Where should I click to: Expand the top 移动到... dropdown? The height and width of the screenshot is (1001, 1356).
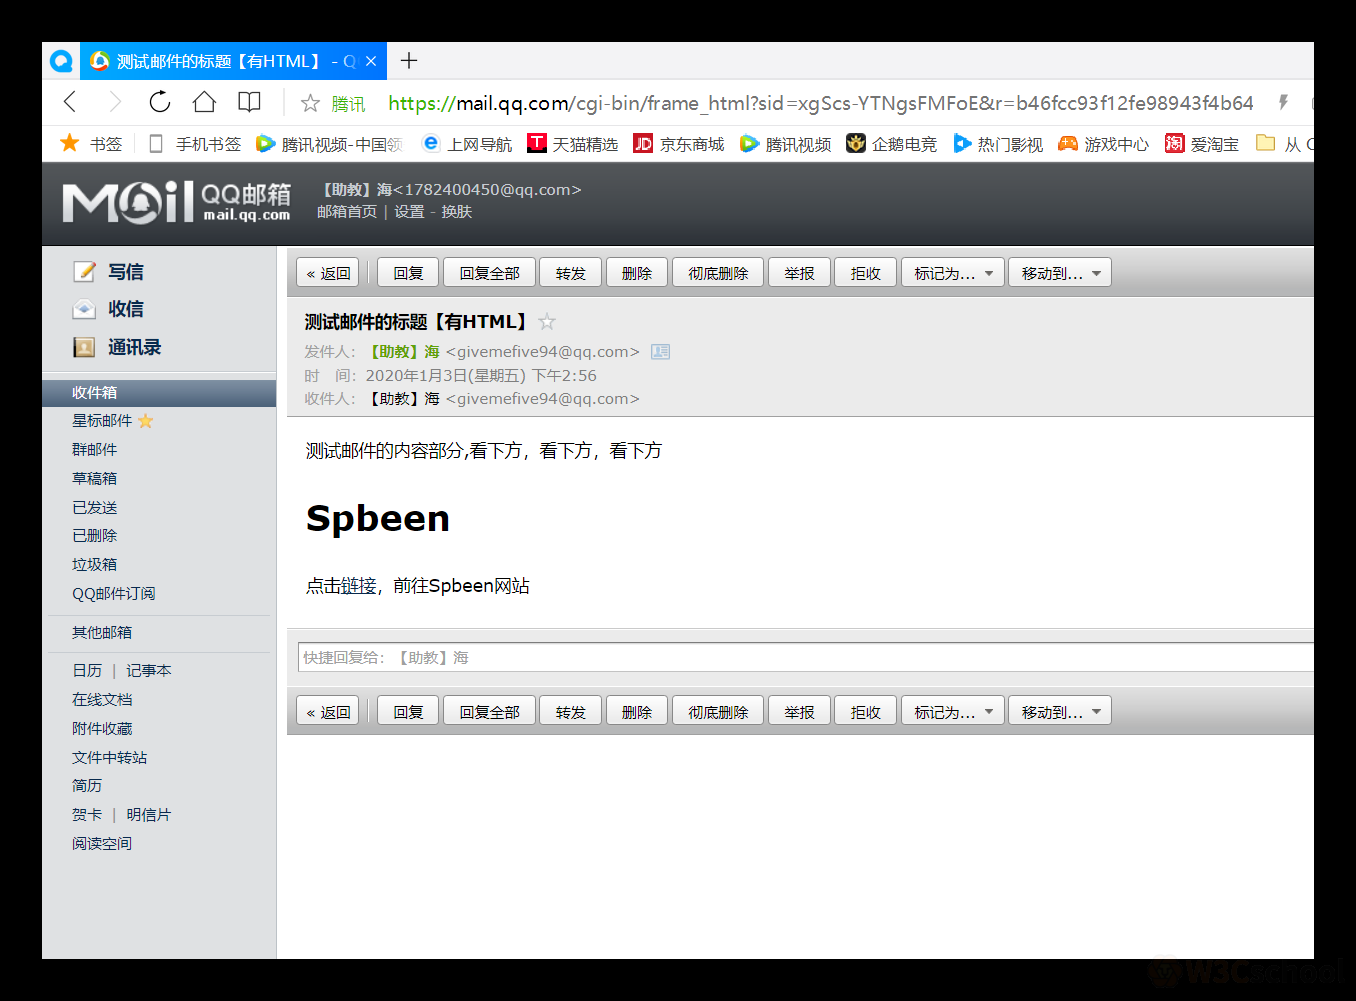(1060, 273)
